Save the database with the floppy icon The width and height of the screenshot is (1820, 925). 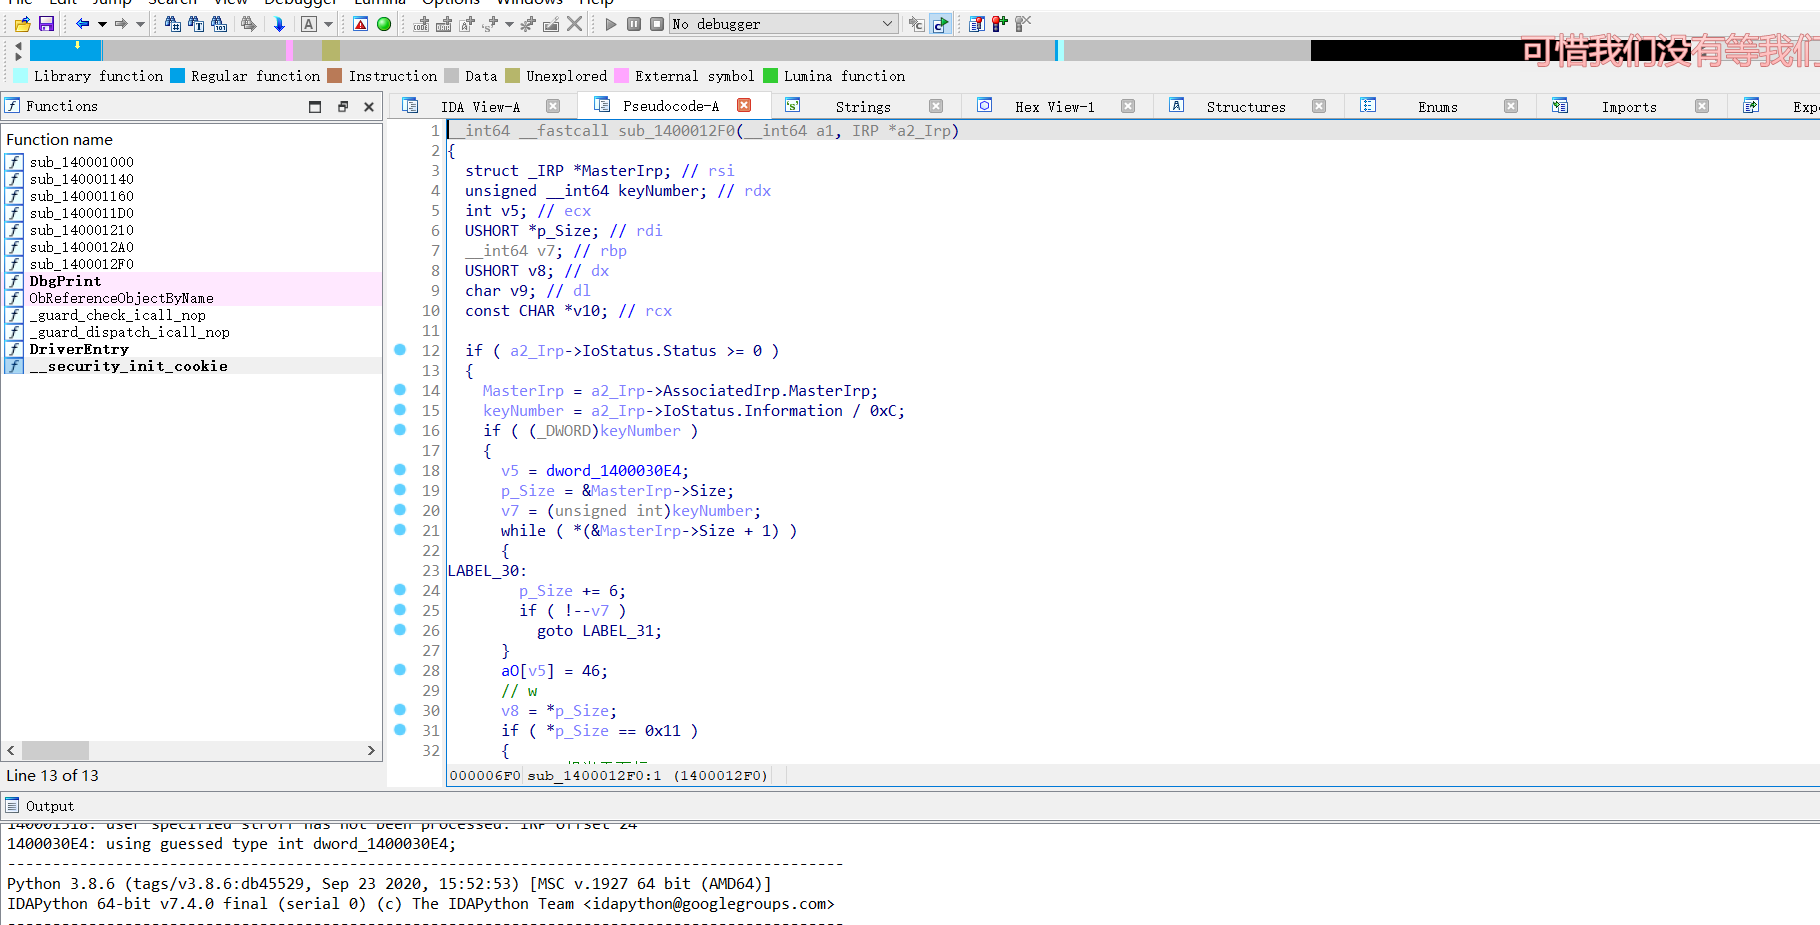46,24
